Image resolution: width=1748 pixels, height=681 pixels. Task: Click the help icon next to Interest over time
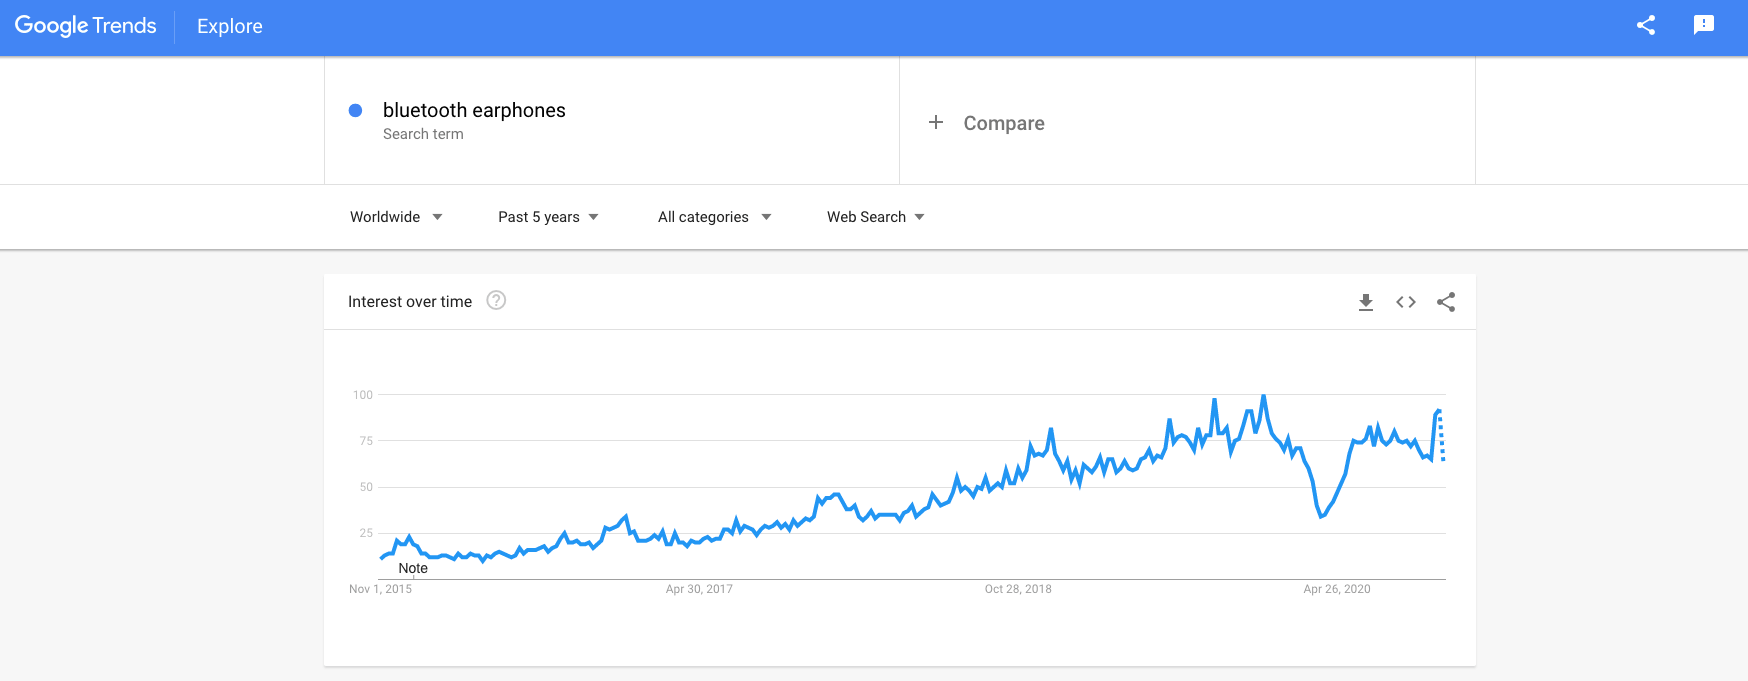click(x=497, y=300)
